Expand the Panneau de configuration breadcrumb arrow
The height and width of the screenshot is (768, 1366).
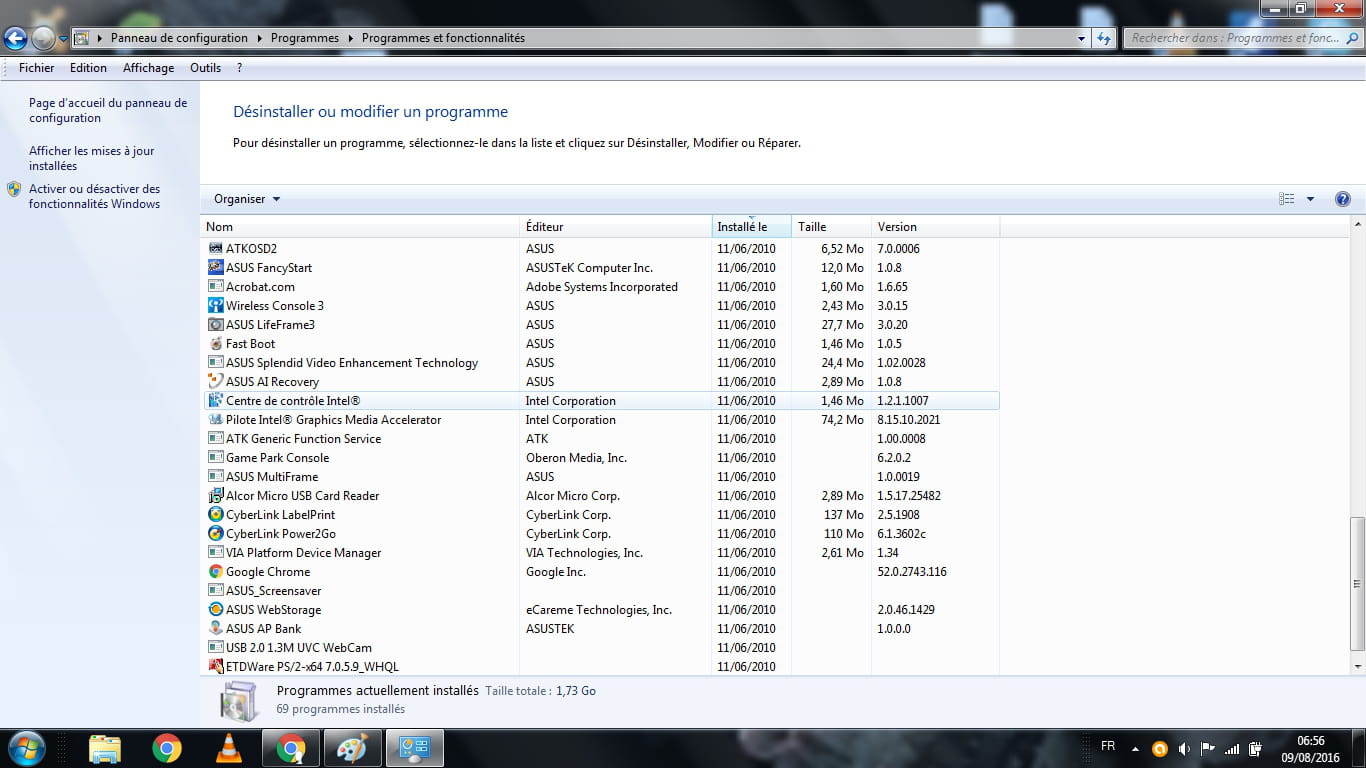[x=259, y=38]
